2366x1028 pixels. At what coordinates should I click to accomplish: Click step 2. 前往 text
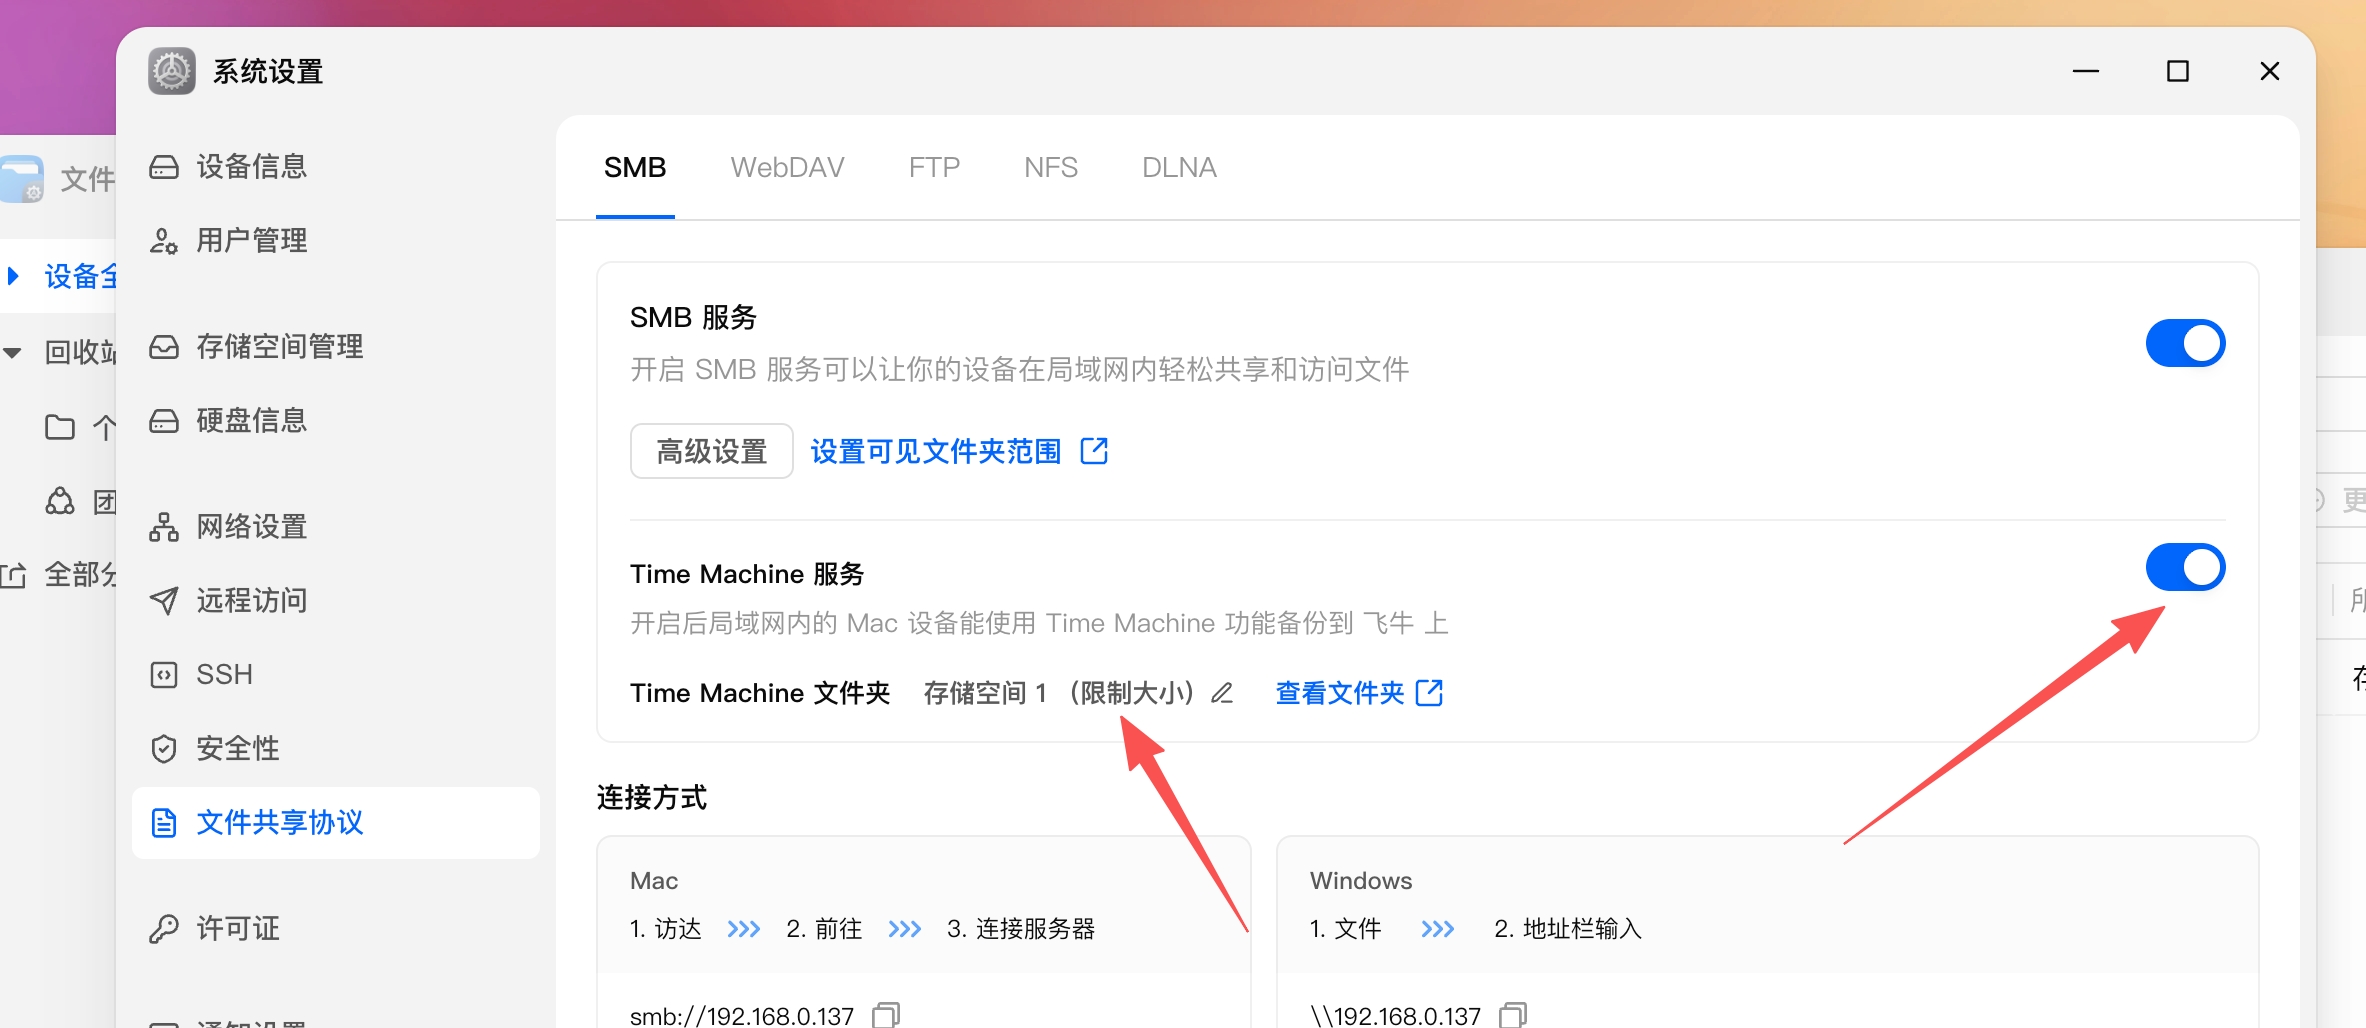point(824,929)
